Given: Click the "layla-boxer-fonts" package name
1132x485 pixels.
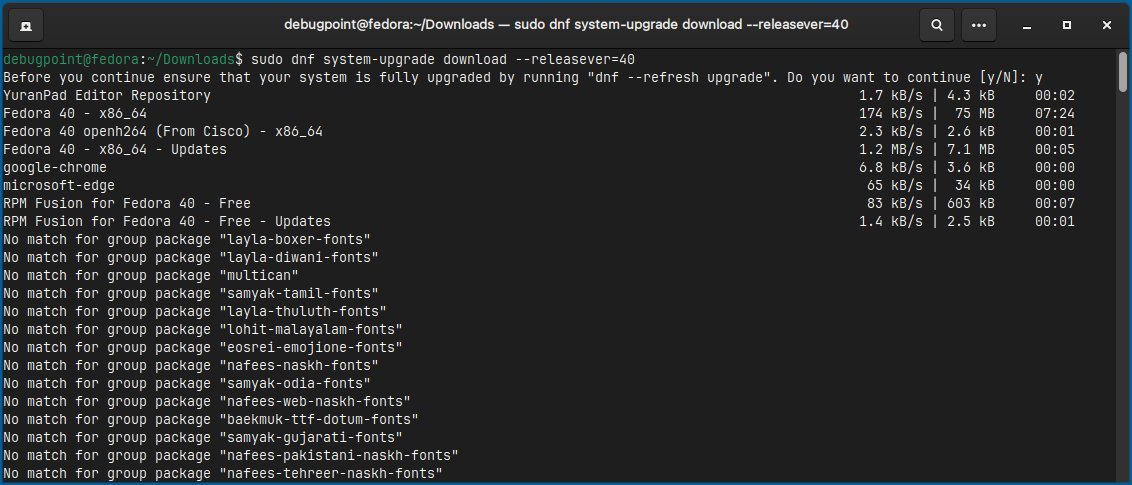Looking at the screenshot, I should pos(295,240).
